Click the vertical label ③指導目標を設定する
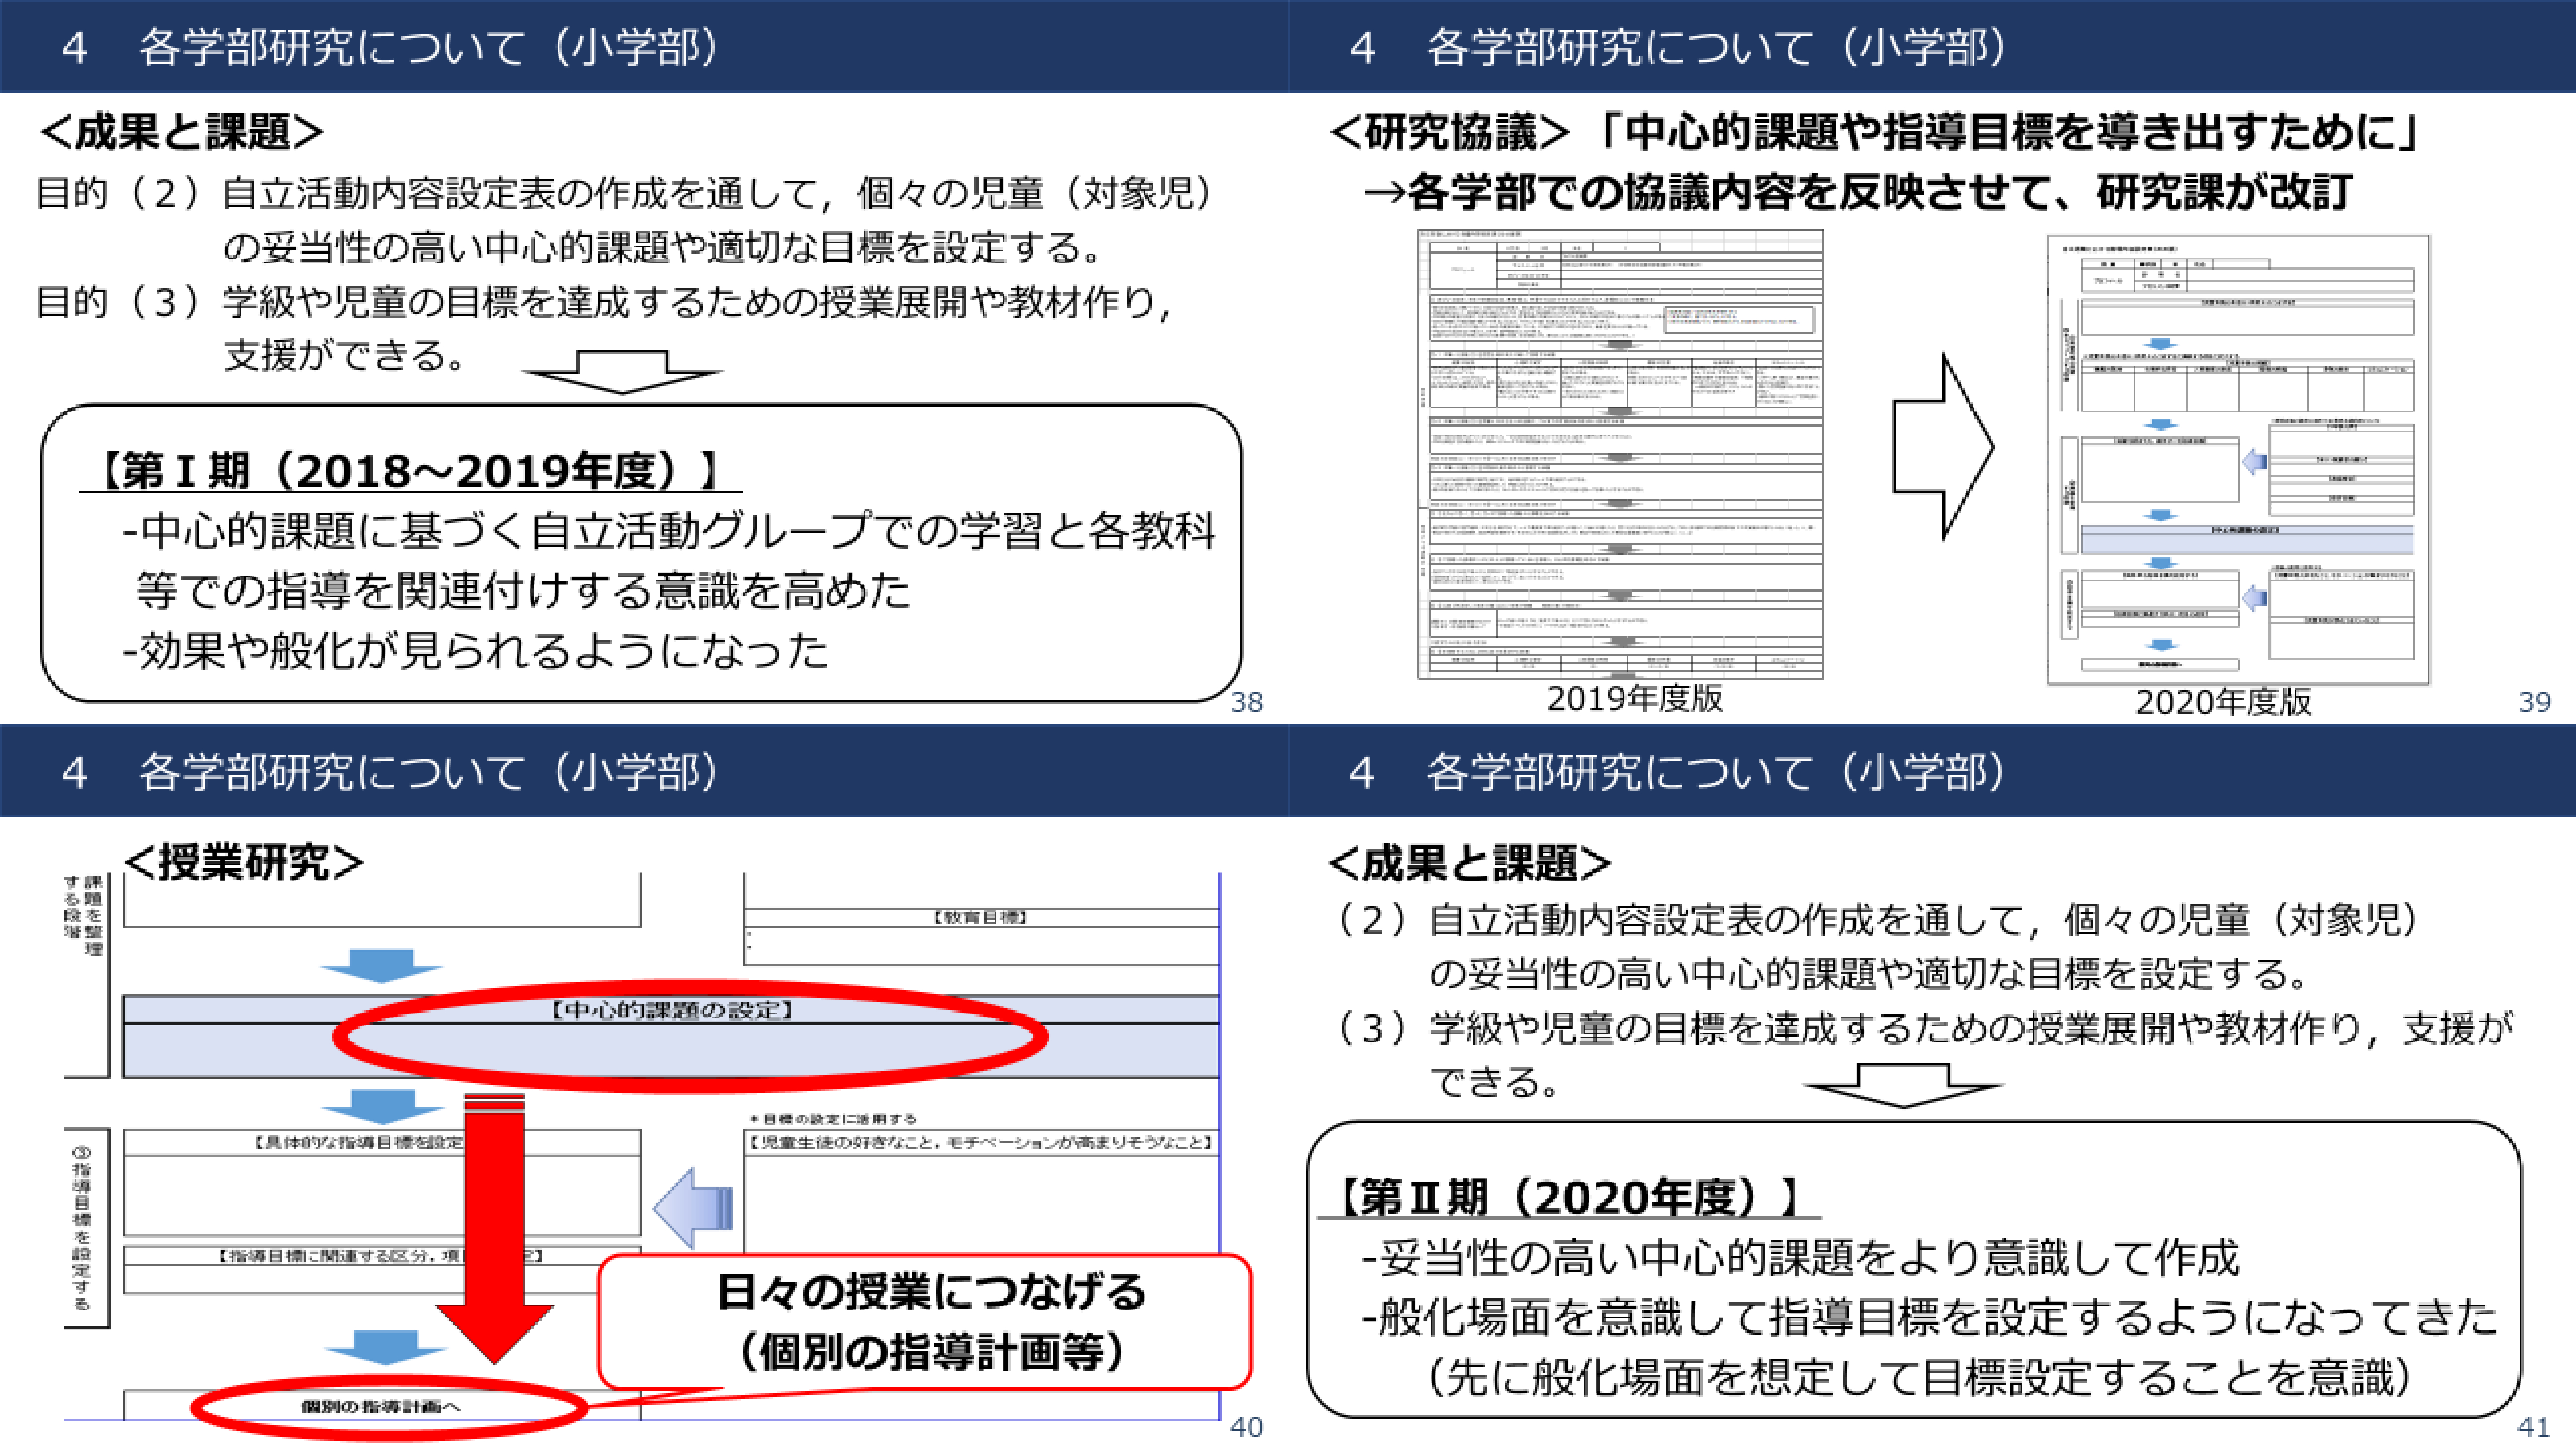 click(x=81, y=1228)
